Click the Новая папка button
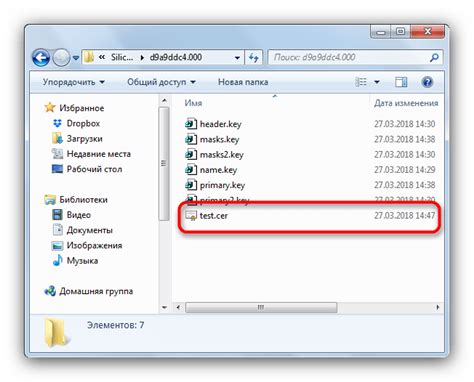This screenshot has width=474, height=382. [x=243, y=82]
